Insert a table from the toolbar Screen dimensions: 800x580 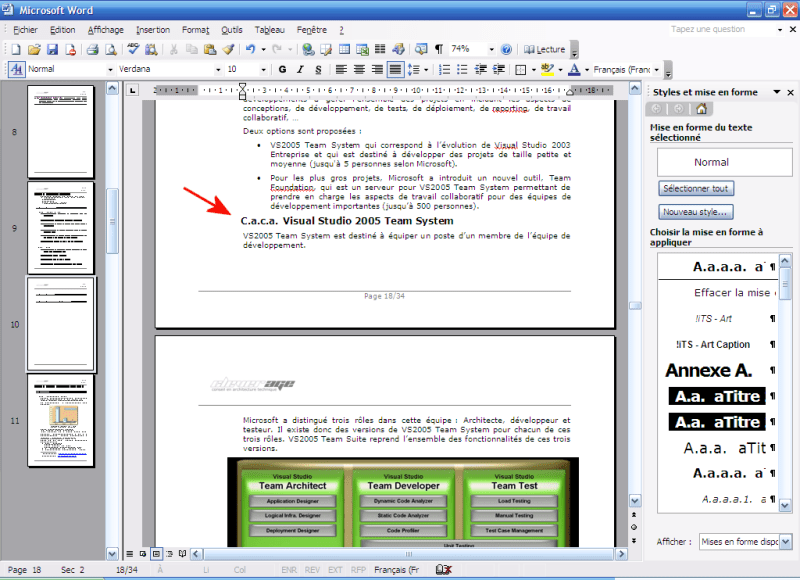344,49
